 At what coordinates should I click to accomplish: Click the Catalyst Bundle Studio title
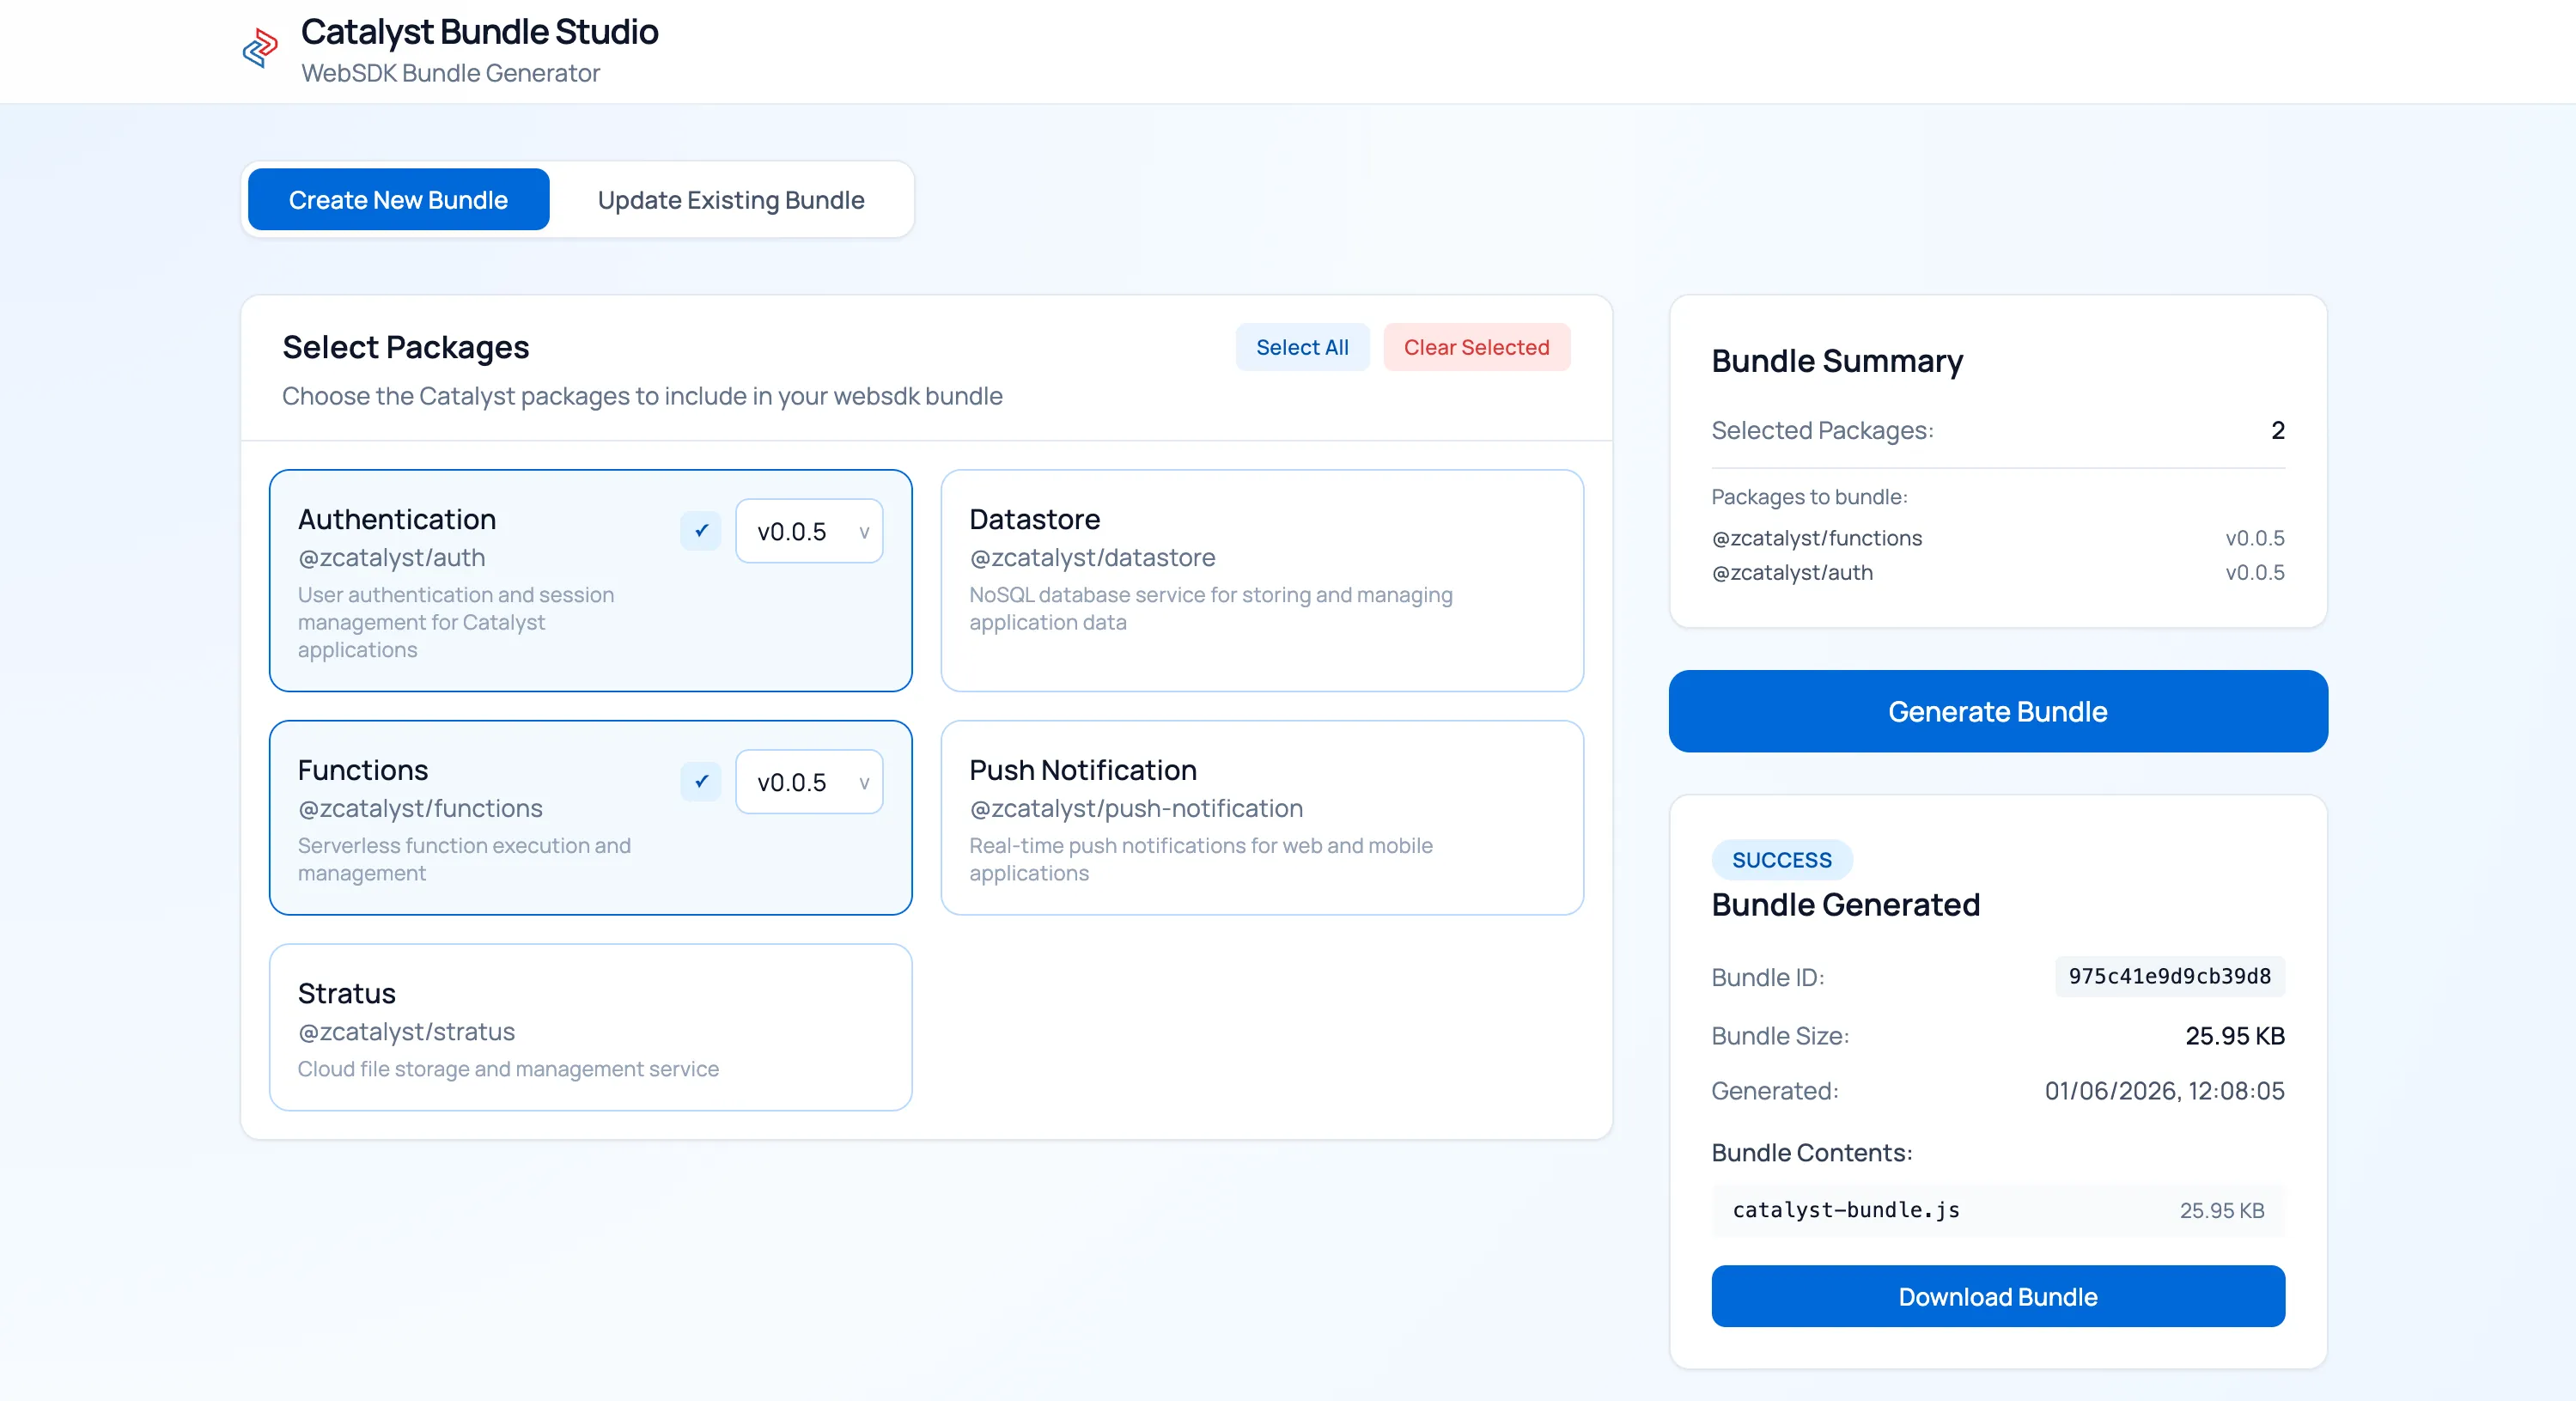(479, 32)
